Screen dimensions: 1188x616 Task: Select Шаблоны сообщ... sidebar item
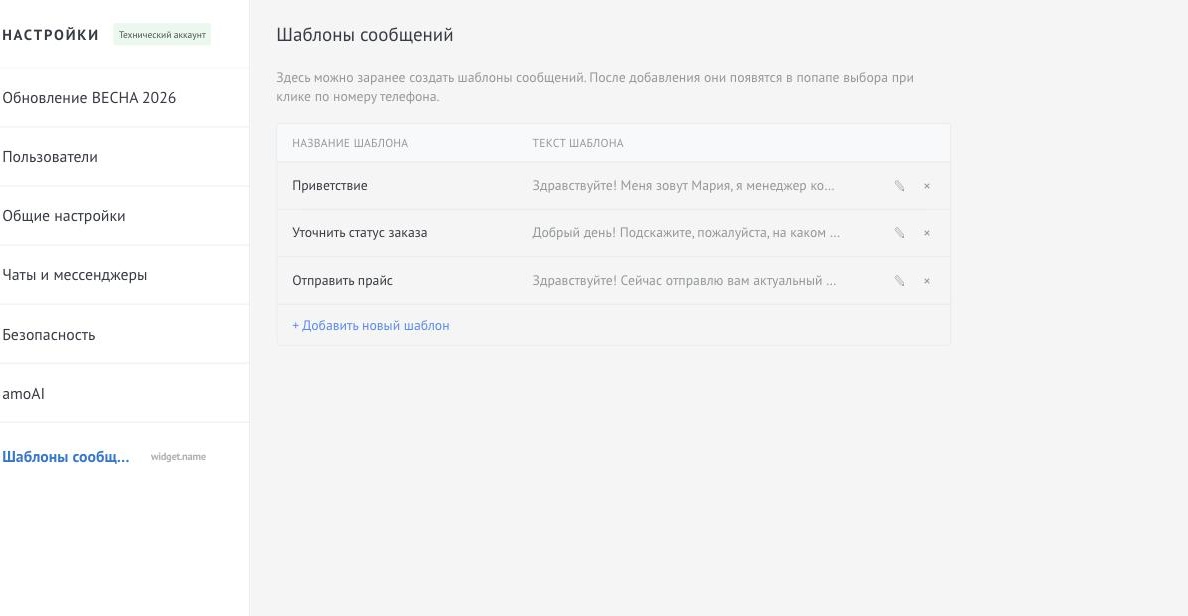[x=66, y=457]
